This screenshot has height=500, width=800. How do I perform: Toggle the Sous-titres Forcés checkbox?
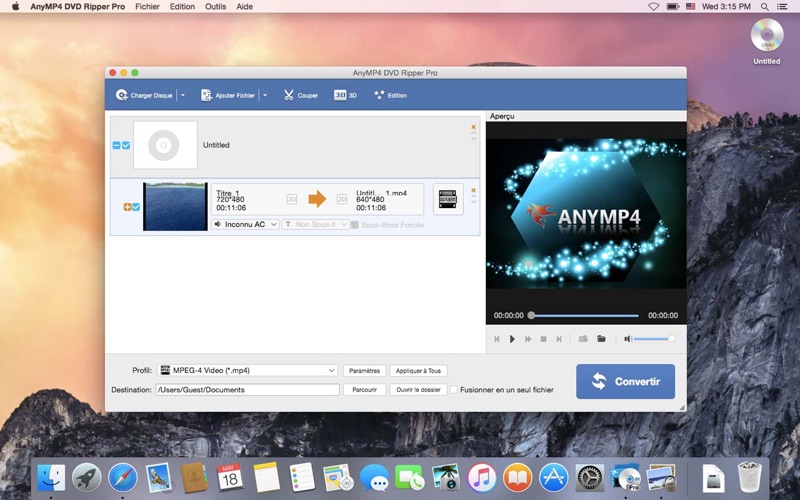coord(355,224)
